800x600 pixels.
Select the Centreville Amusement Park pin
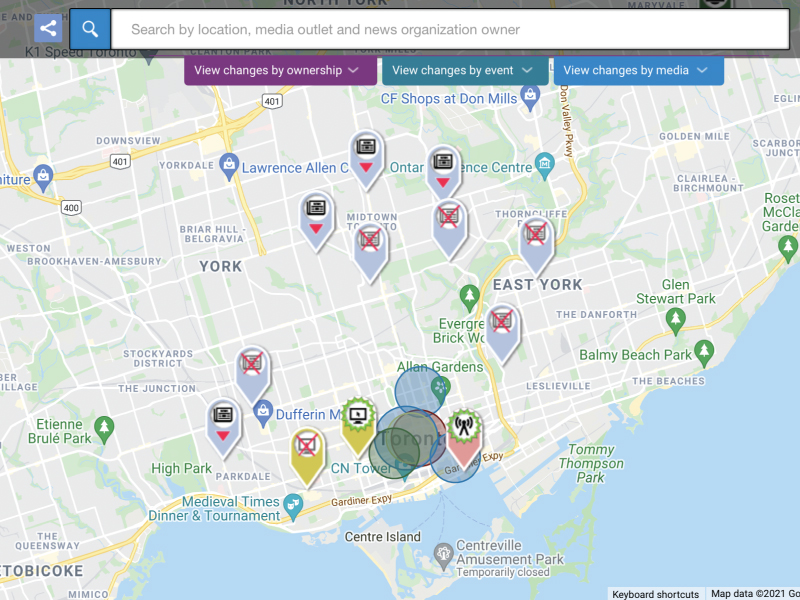tap(443, 553)
